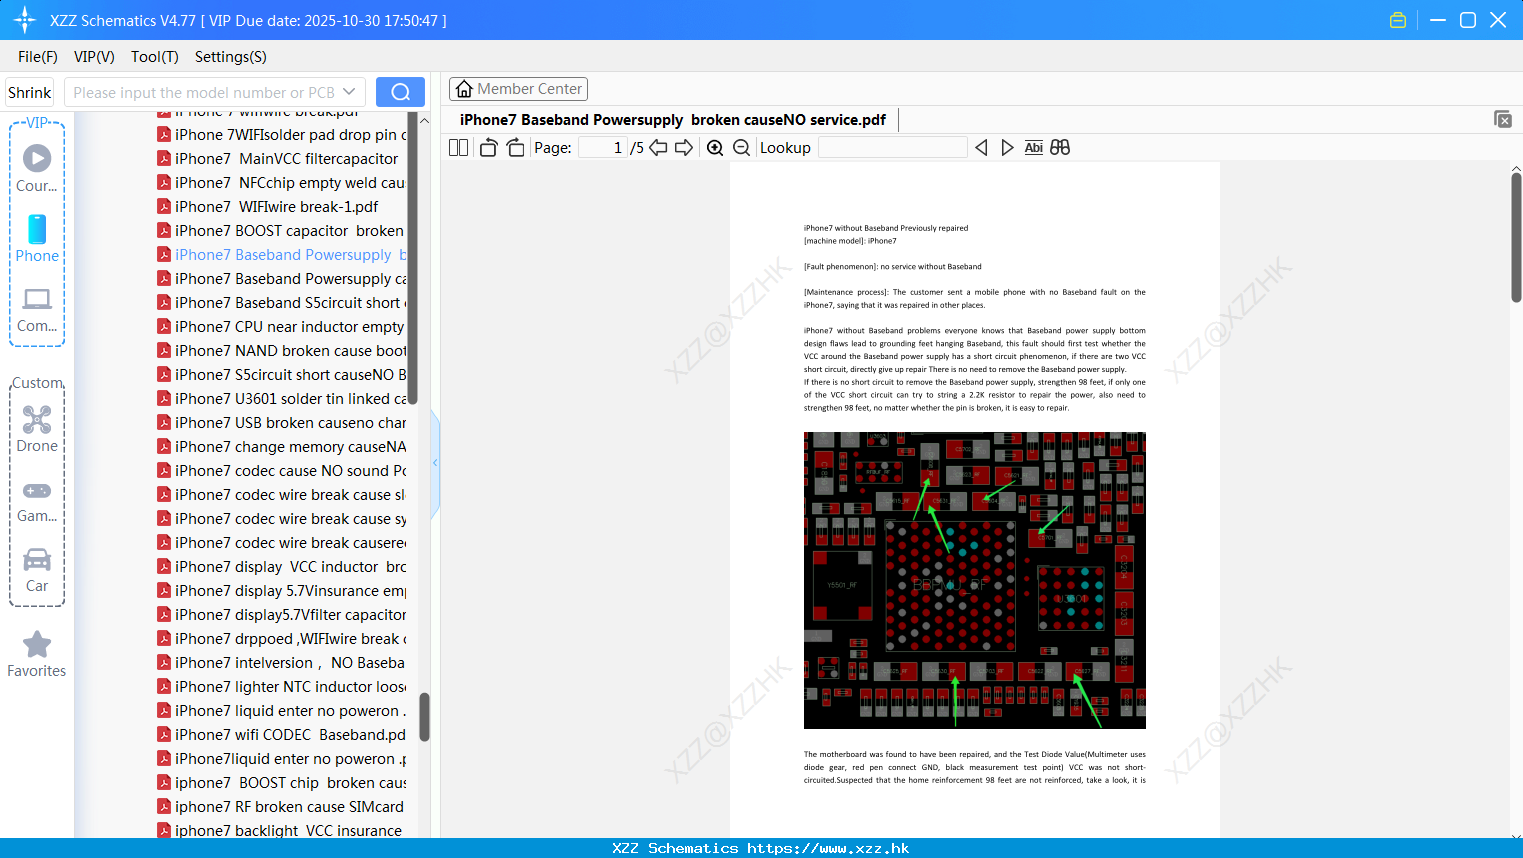
Task: Open iPhone7 display5.7Vfilter capacitor file
Action: [281, 615]
